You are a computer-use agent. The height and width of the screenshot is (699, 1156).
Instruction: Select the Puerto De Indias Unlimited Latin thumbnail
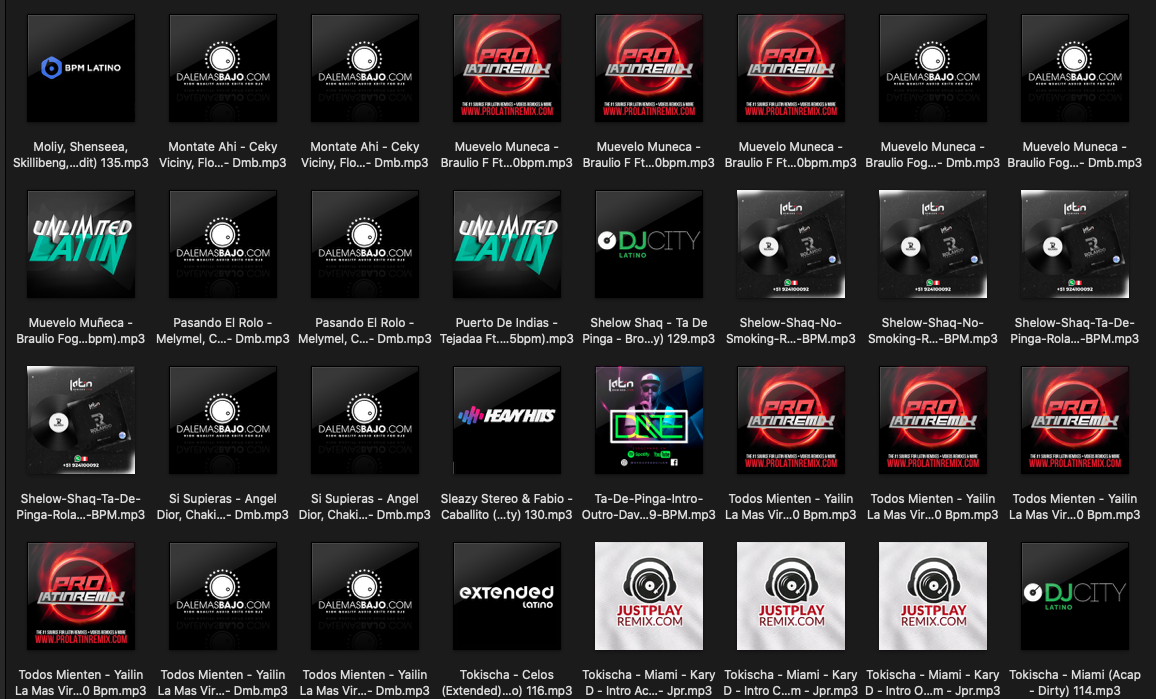point(507,245)
